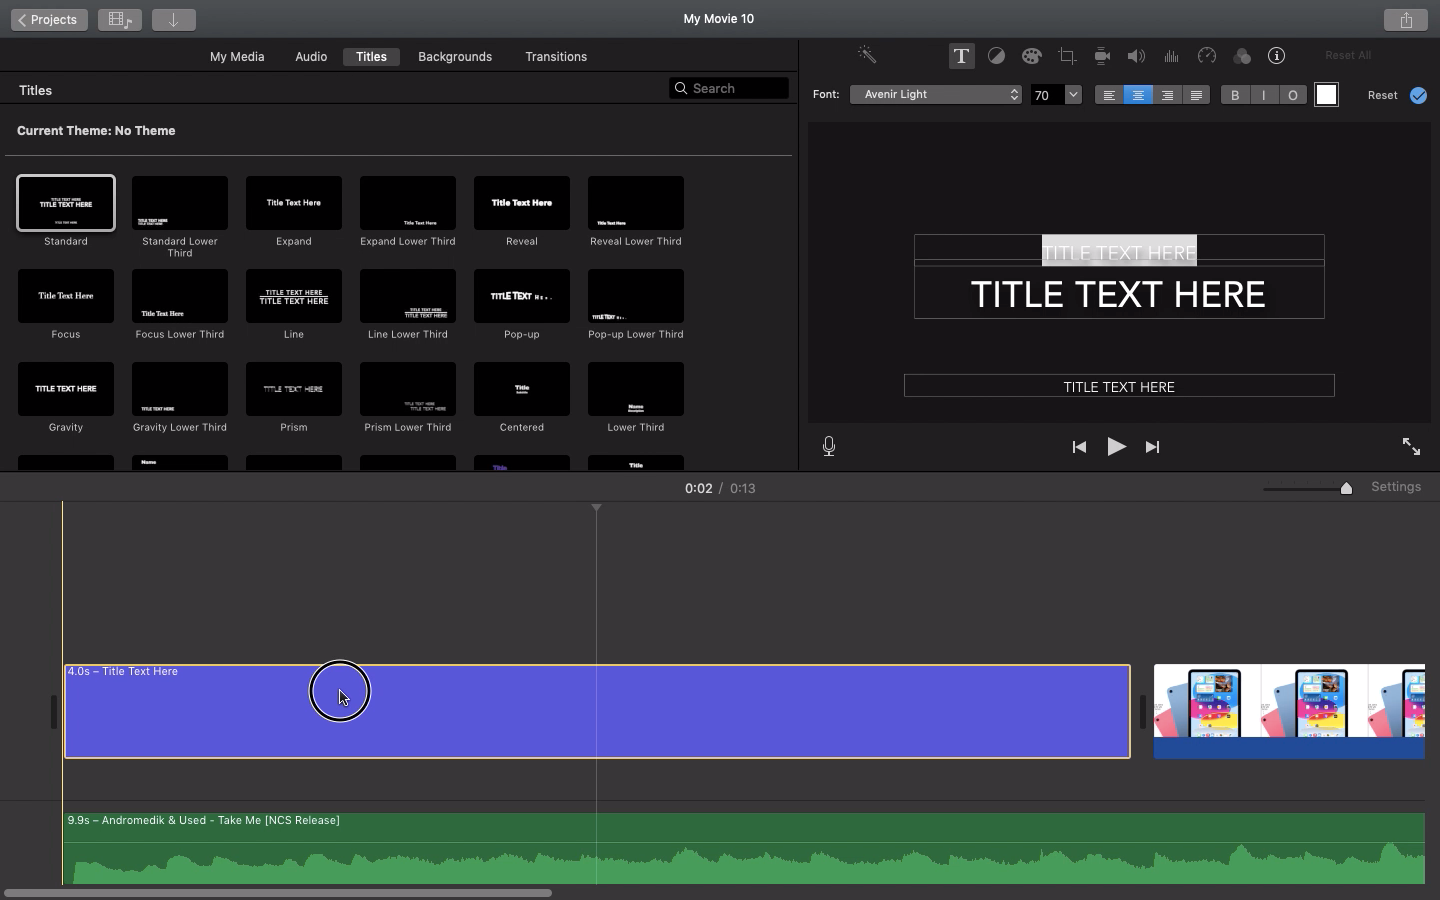Switch to the Transitions tab
This screenshot has height=900, width=1440.
[x=556, y=57]
